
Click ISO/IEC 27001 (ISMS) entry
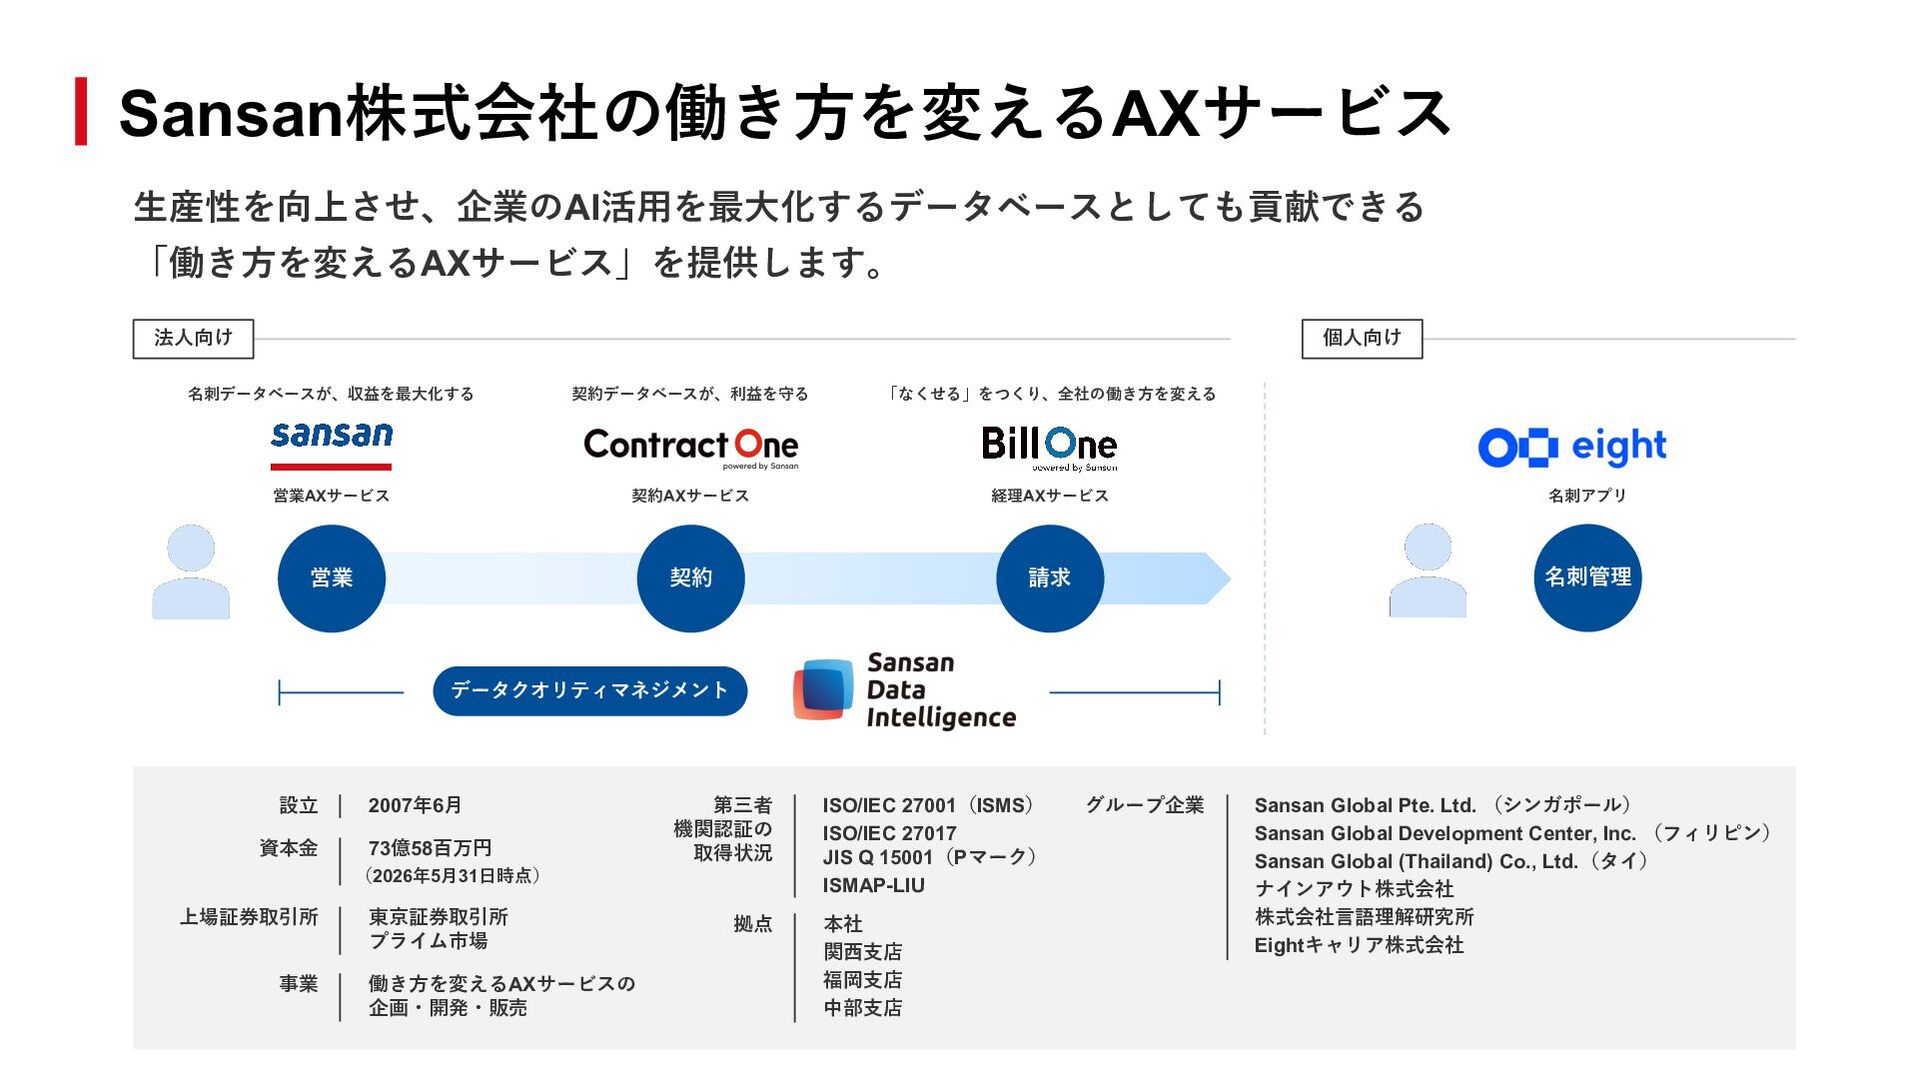coord(931,806)
